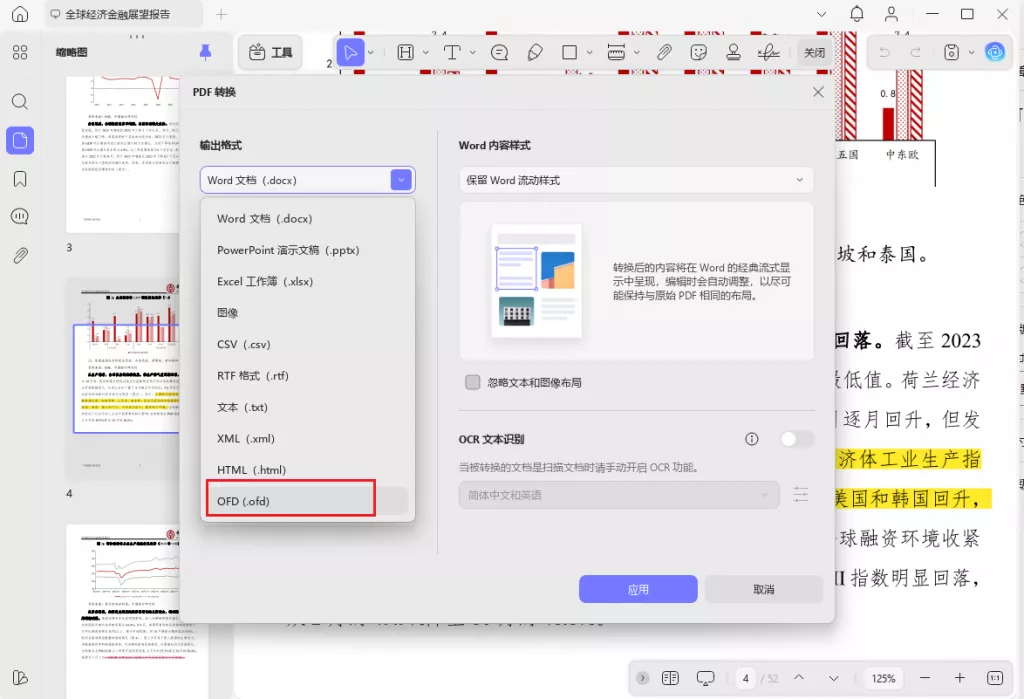Click the search icon in left sidebar
The image size is (1024, 699).
coord(20,101)
